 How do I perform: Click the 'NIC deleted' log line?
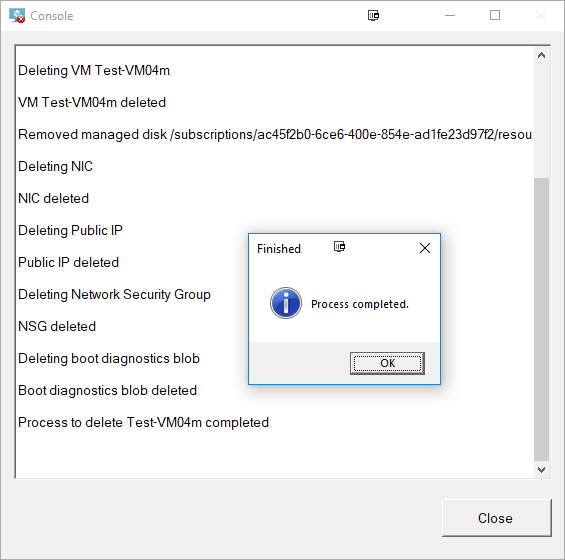coord(53,198)
